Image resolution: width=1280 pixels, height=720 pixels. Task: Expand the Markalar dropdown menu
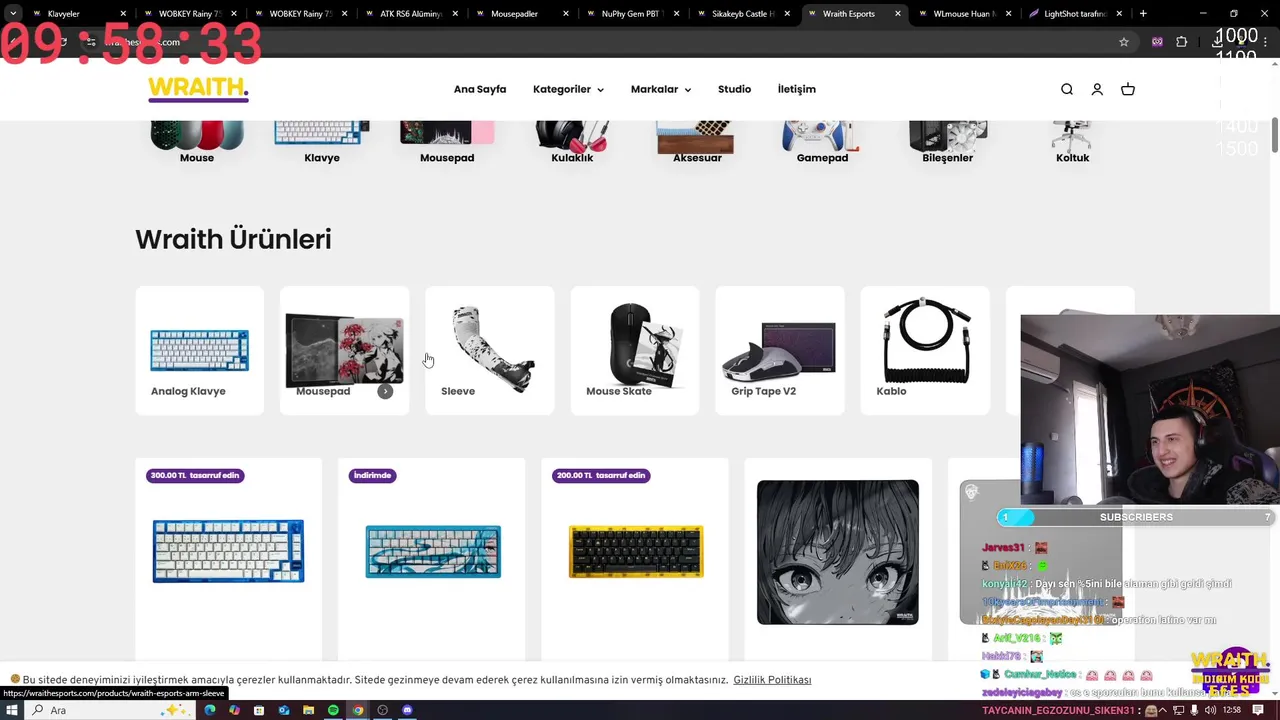661,89
